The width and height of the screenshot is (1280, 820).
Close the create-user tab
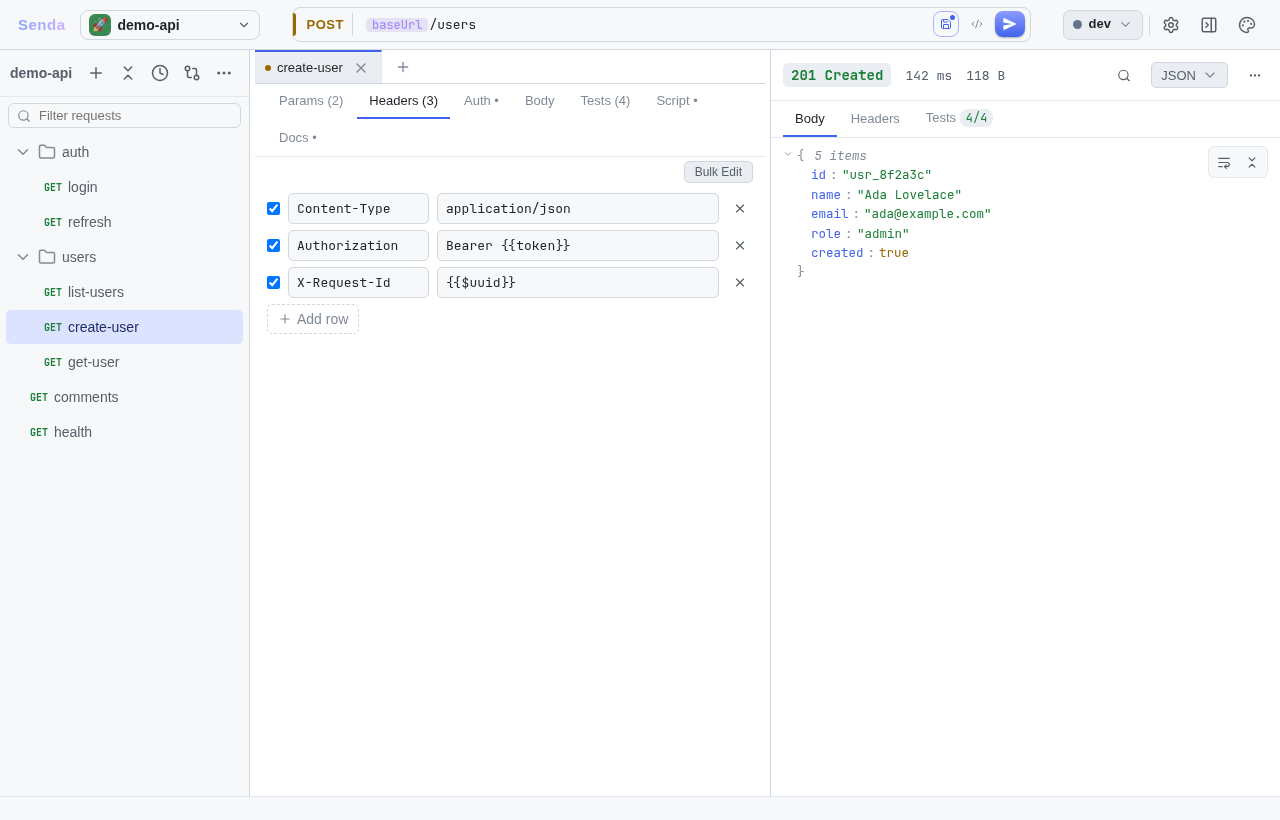[x=361, y=68]
